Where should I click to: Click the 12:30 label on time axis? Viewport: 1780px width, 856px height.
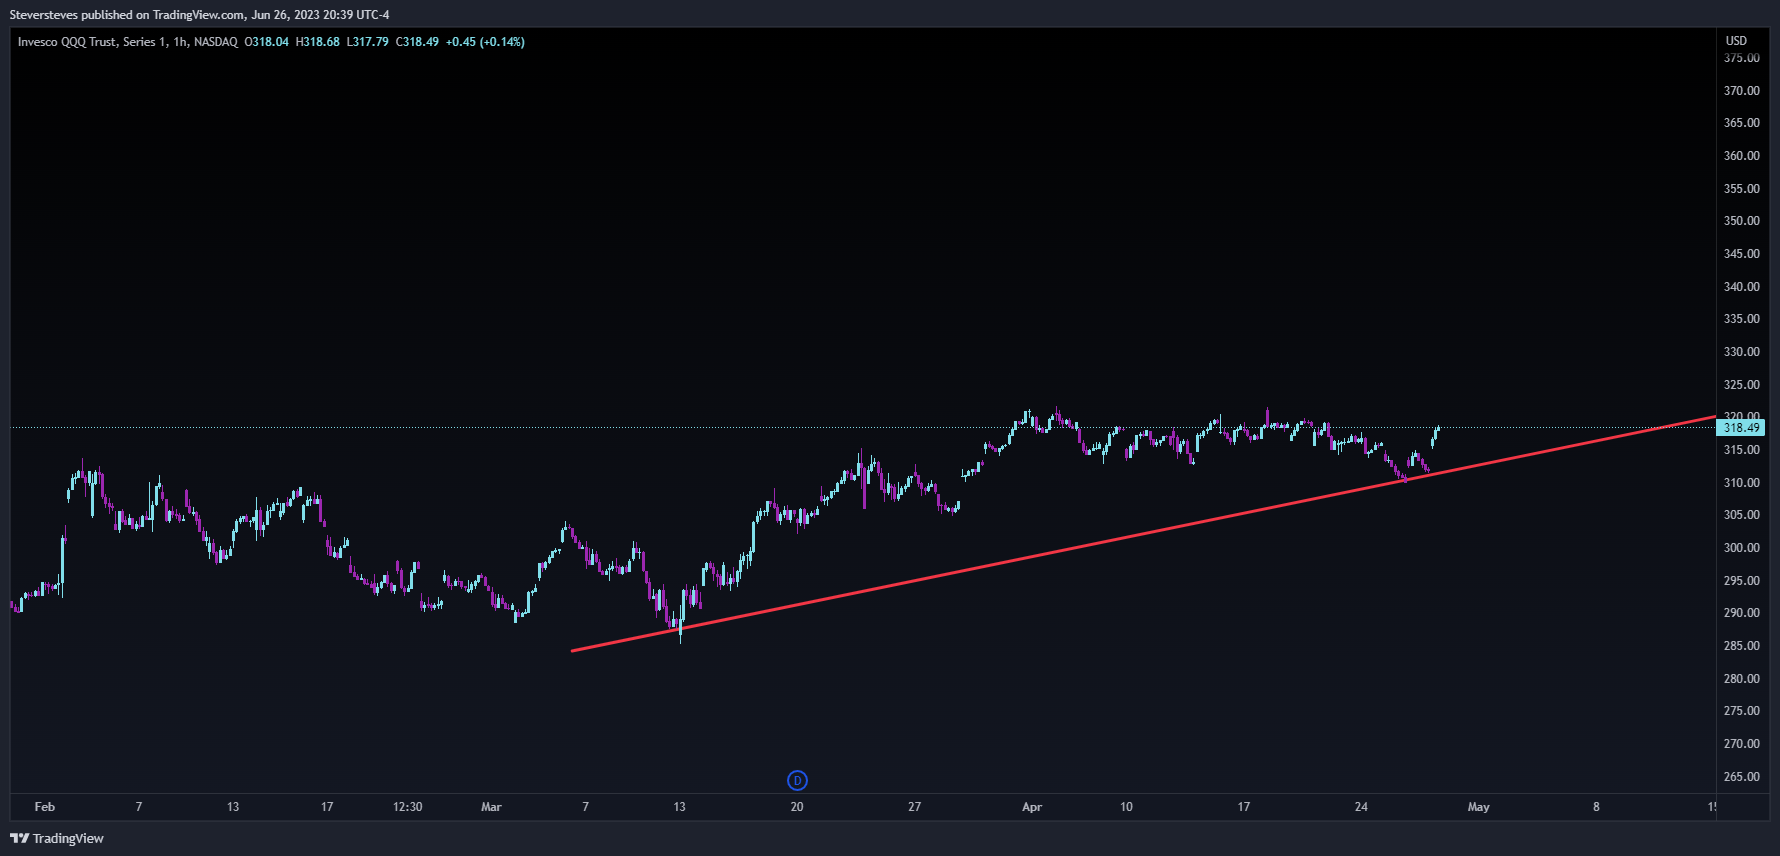pos(408,807)
